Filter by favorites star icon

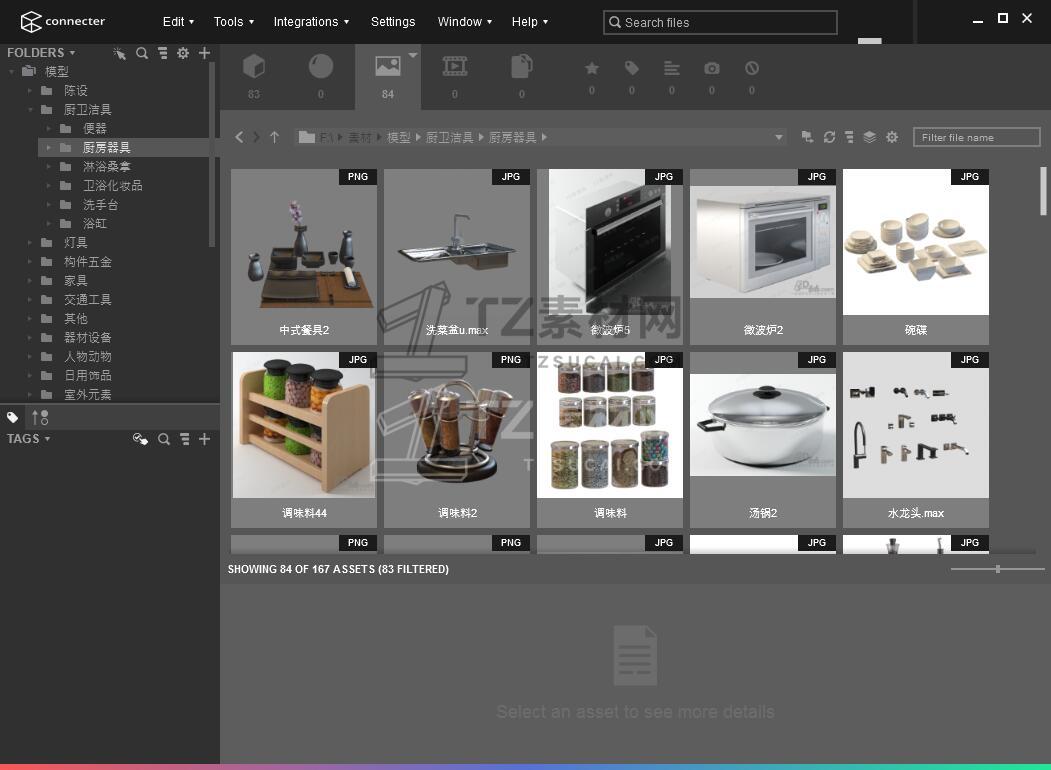(x=592, y=69)
